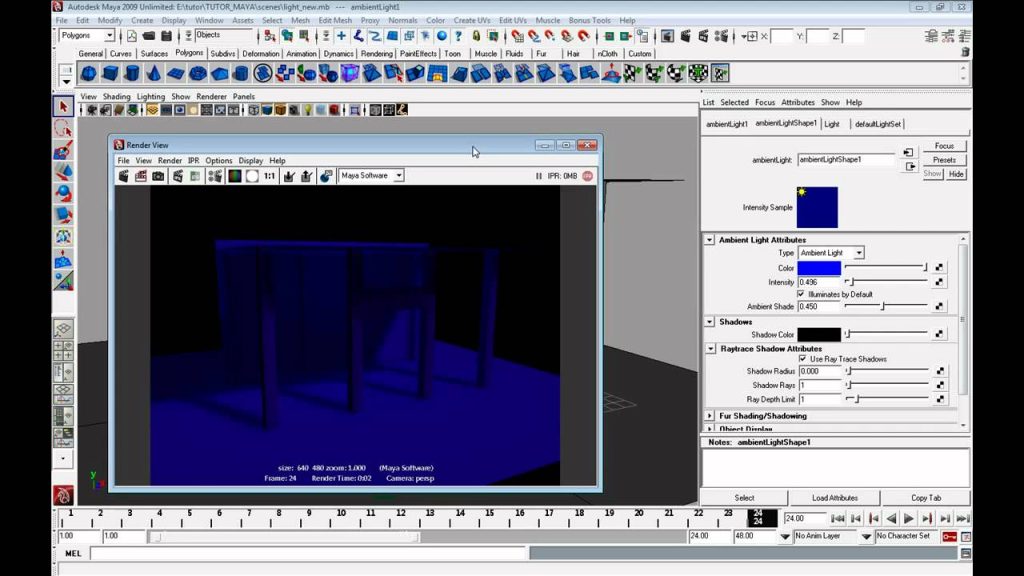Click Render Region icon in Render View
1024x576 pixels.
pyautogui.click(x=140, y=176)
